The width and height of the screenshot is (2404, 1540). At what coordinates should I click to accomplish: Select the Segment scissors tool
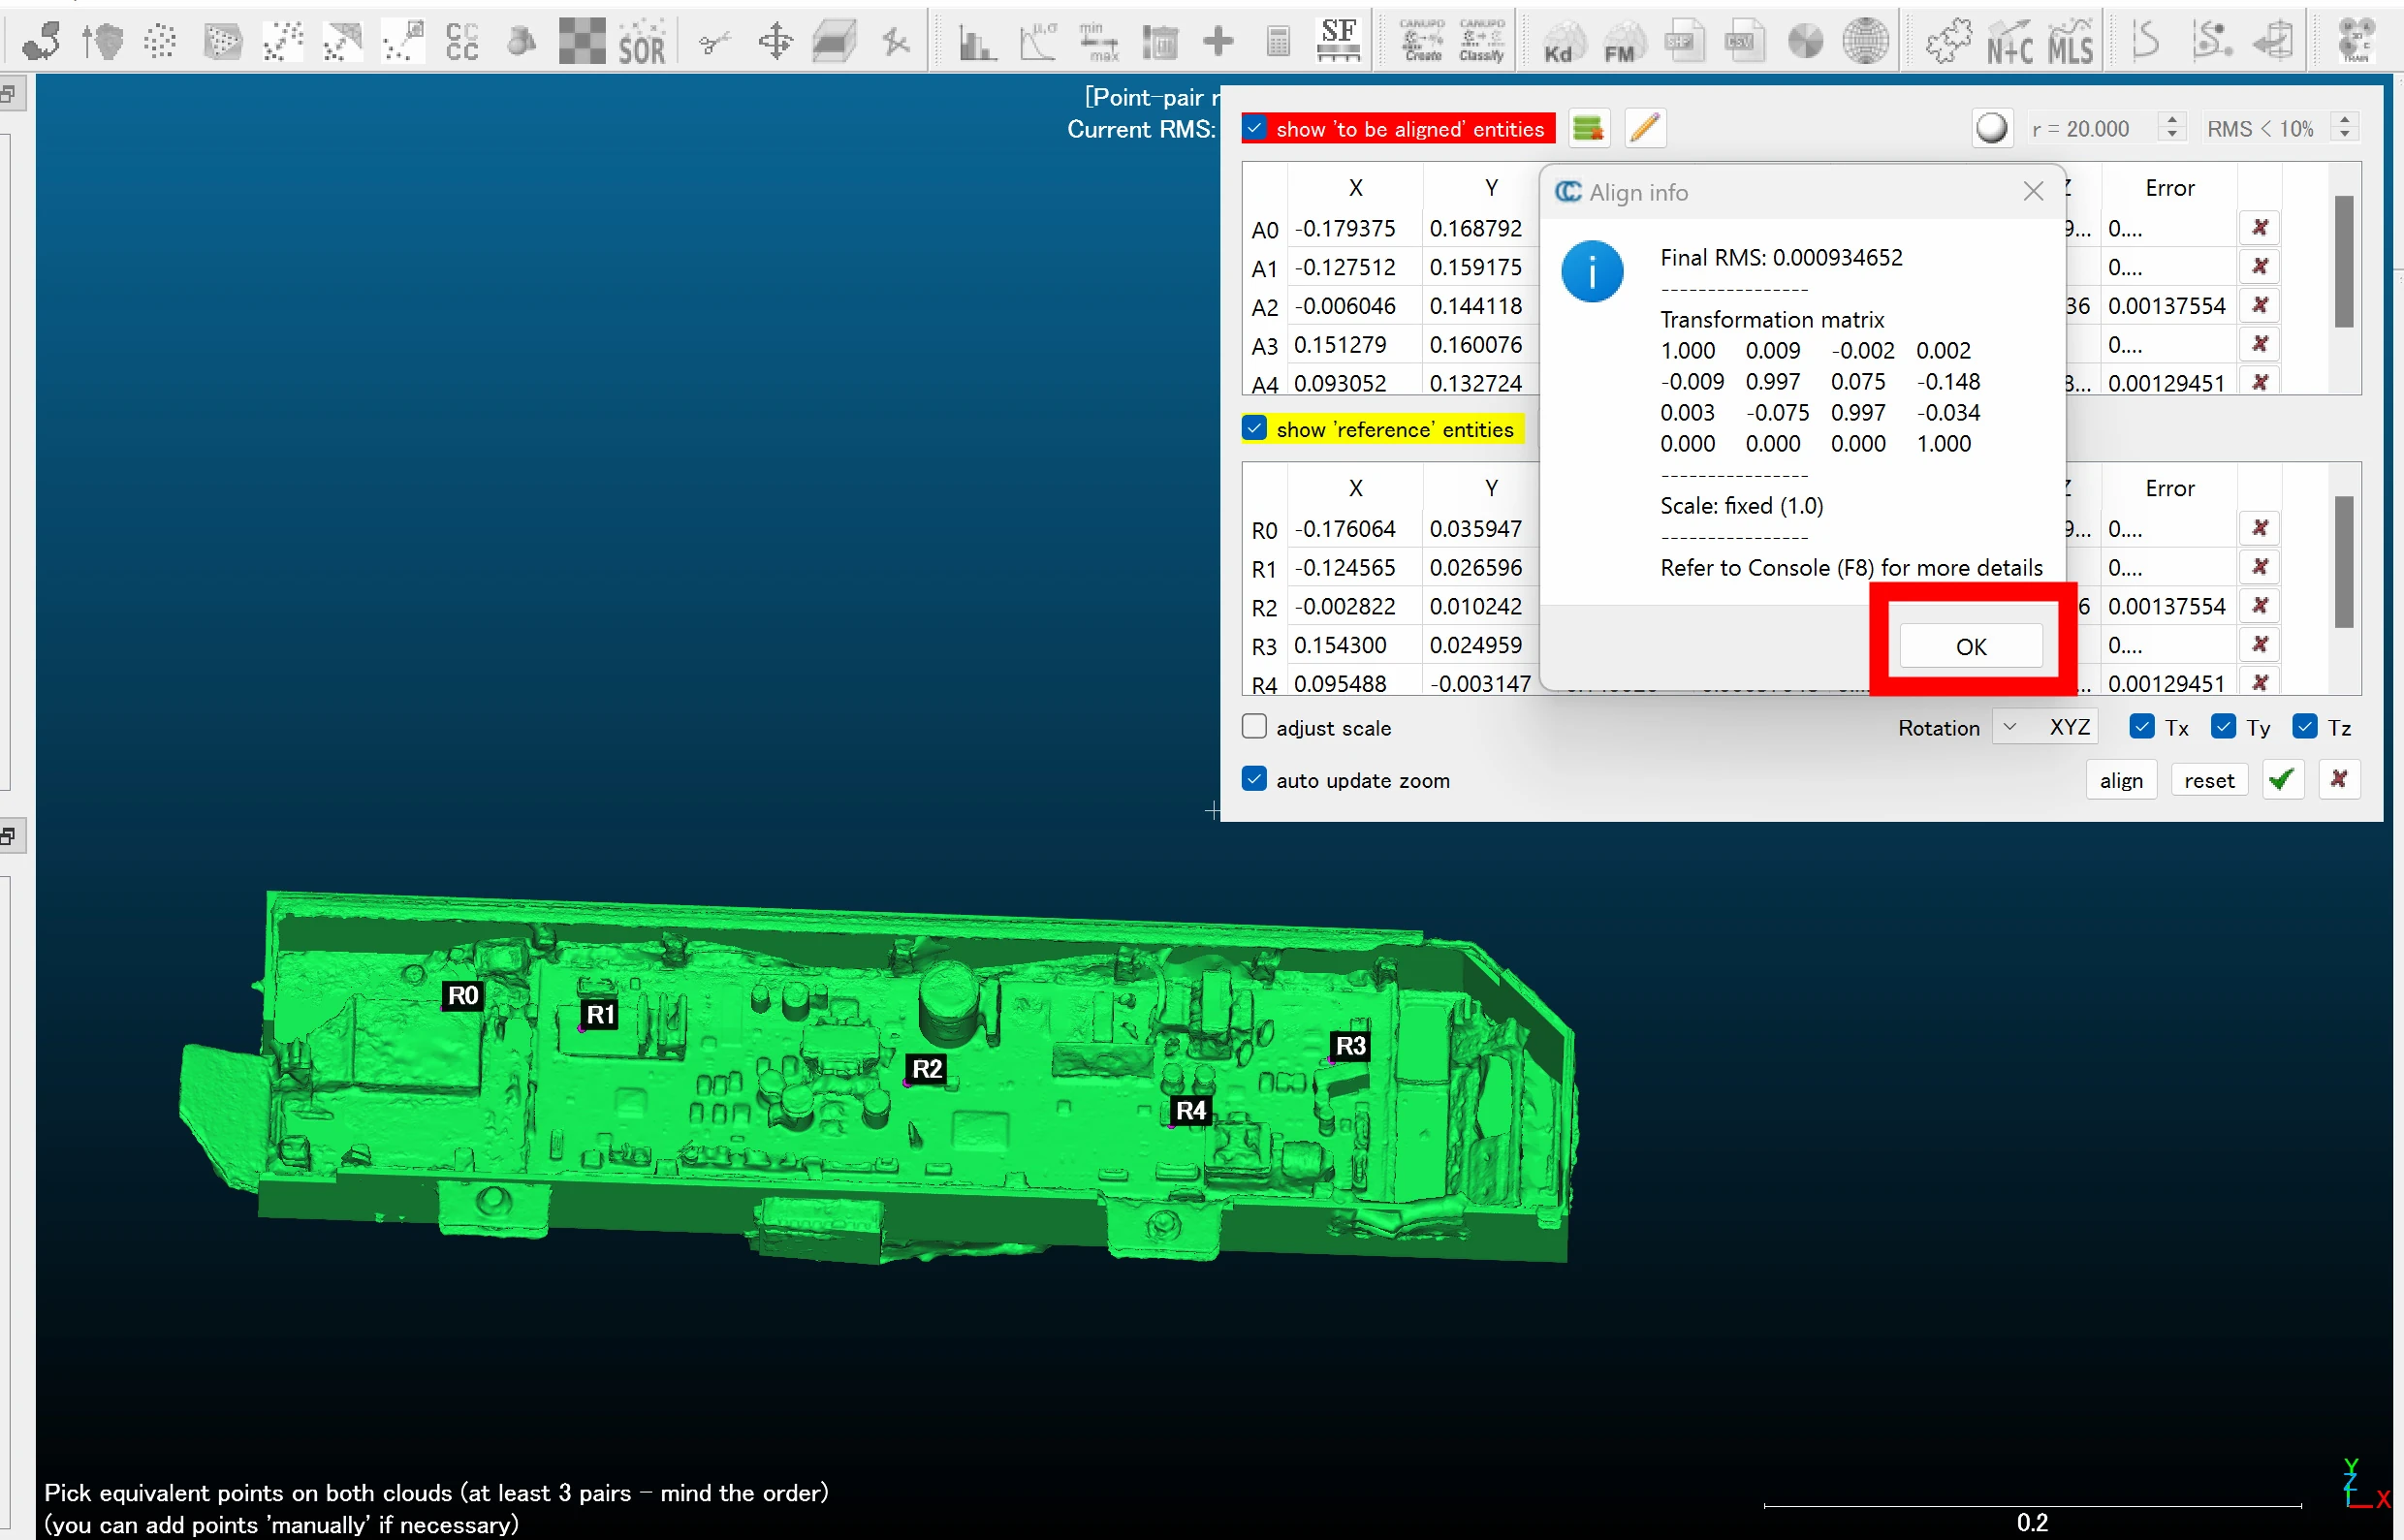coord(715,42)
